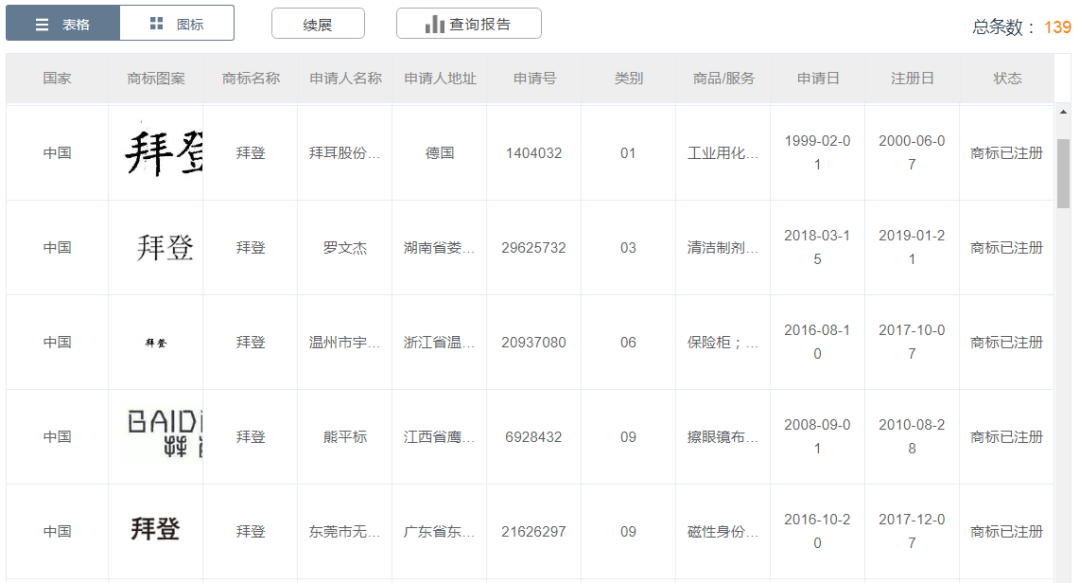Click the 注册日 column header

click(912, 79)
